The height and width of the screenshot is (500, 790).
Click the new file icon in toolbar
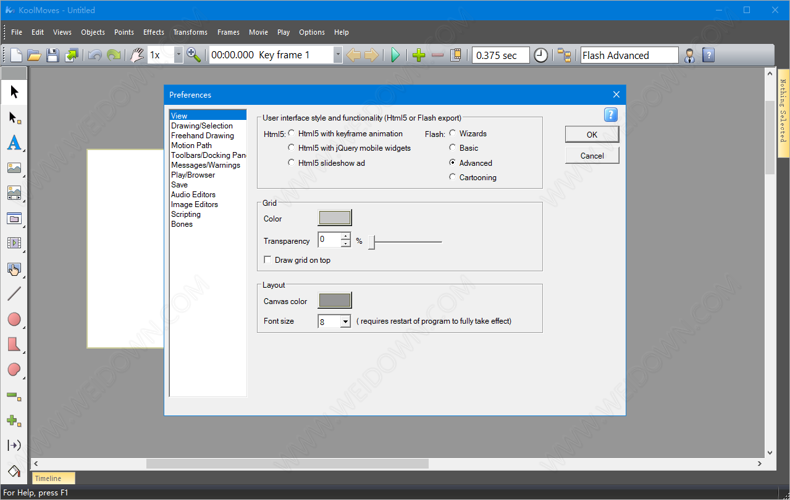coord(16,56)
